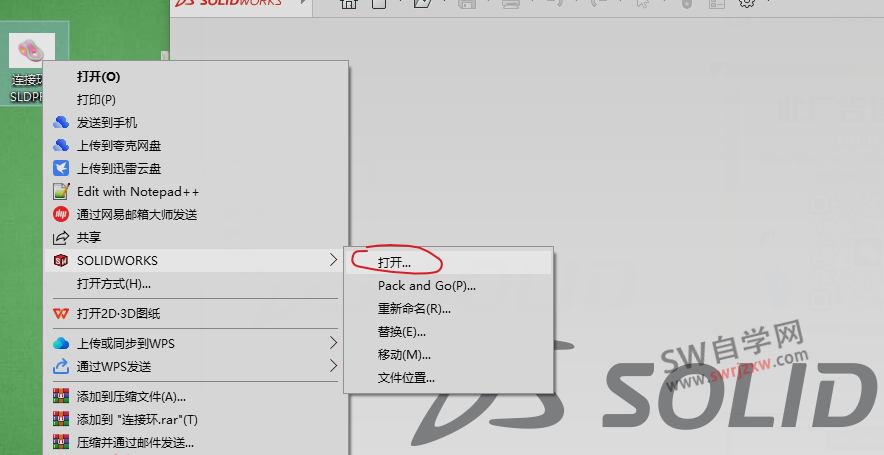Select 打开方式(H)... in context menu

click(114, 284)
